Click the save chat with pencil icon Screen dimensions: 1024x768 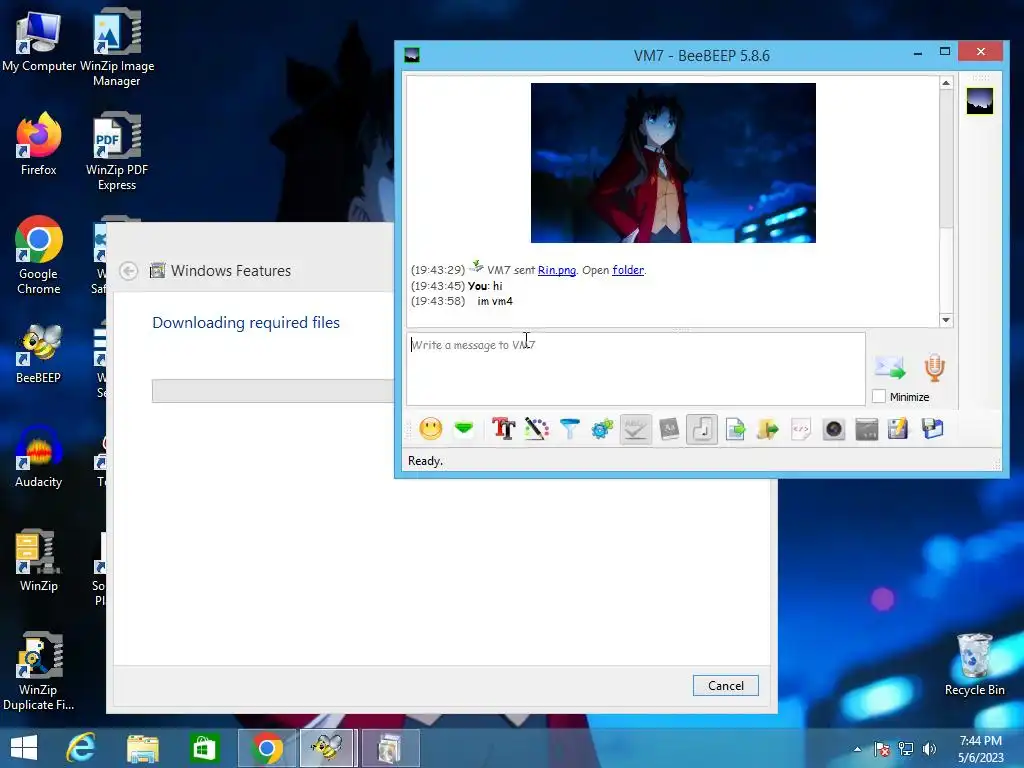point(899,429)
